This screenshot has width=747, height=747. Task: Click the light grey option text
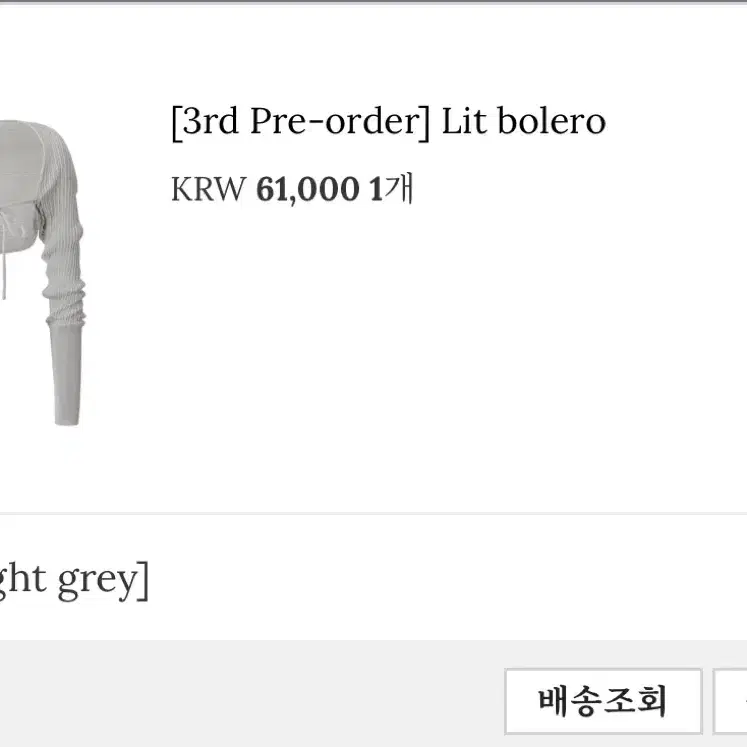tap(74, 580)
